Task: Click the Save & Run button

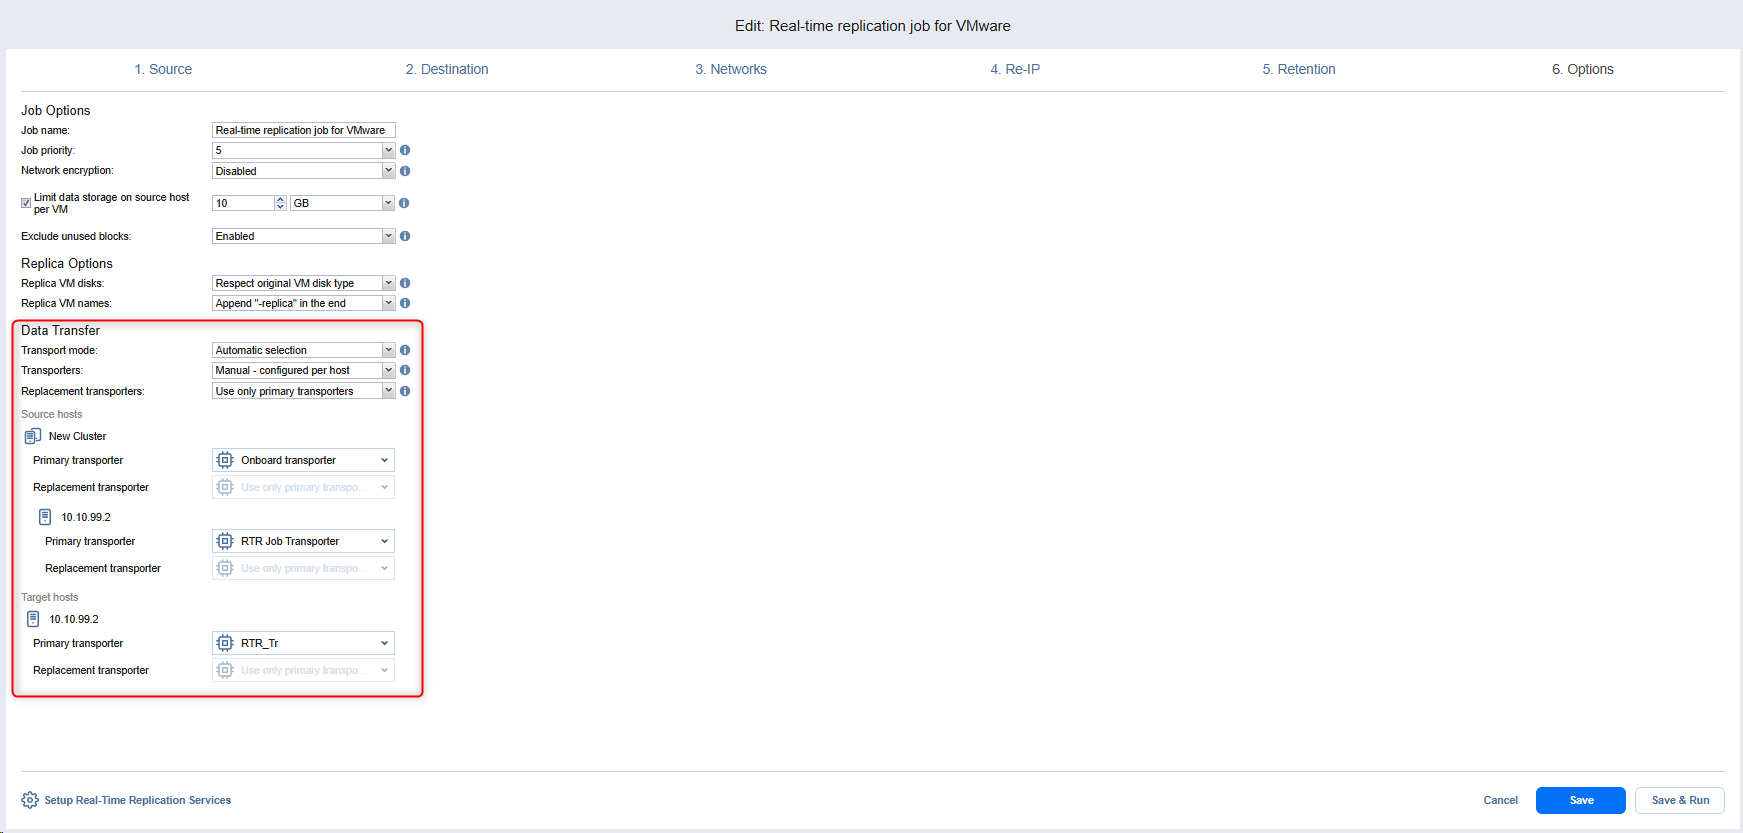Action: pyautogui.click(x=1679, y=800)
